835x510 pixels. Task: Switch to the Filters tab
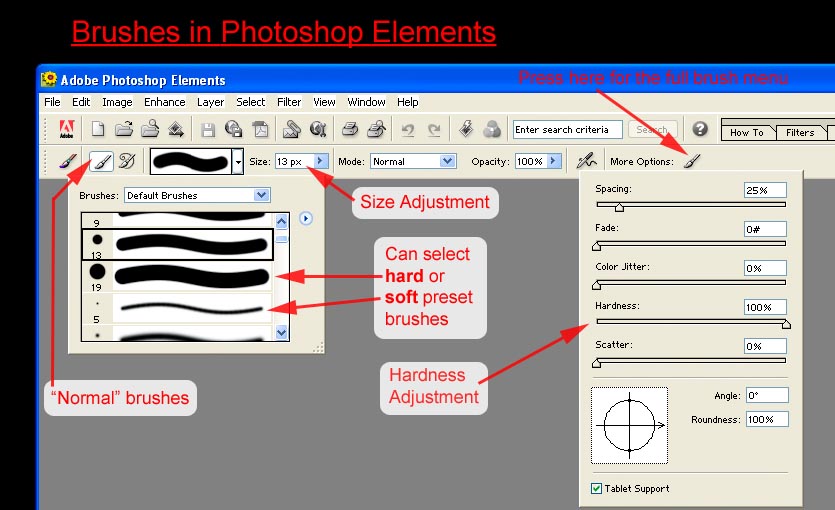point(800,132)
